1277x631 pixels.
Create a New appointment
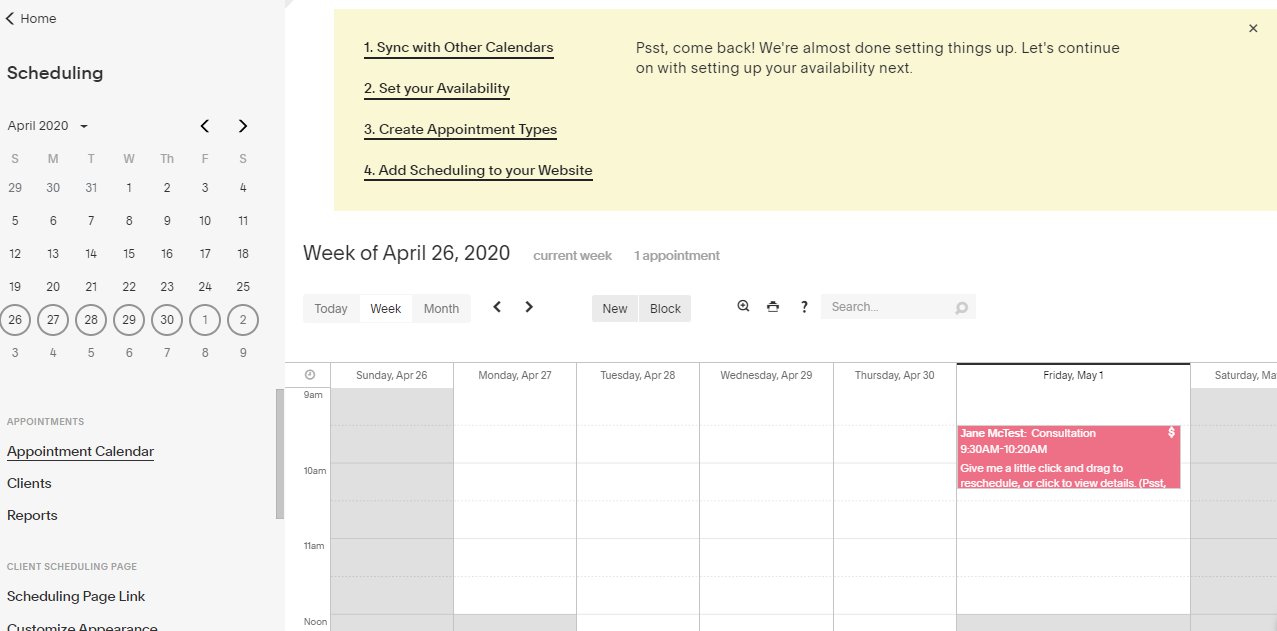pyautogui.click(x=615, y=308)
